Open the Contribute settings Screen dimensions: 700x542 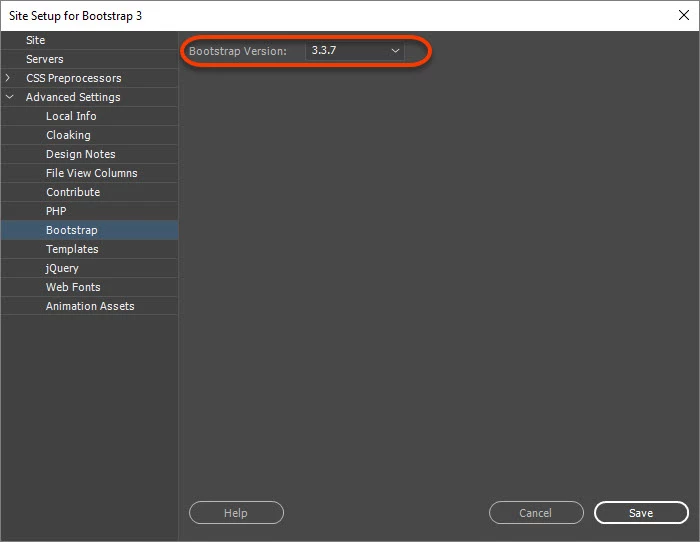pos(89,192)
